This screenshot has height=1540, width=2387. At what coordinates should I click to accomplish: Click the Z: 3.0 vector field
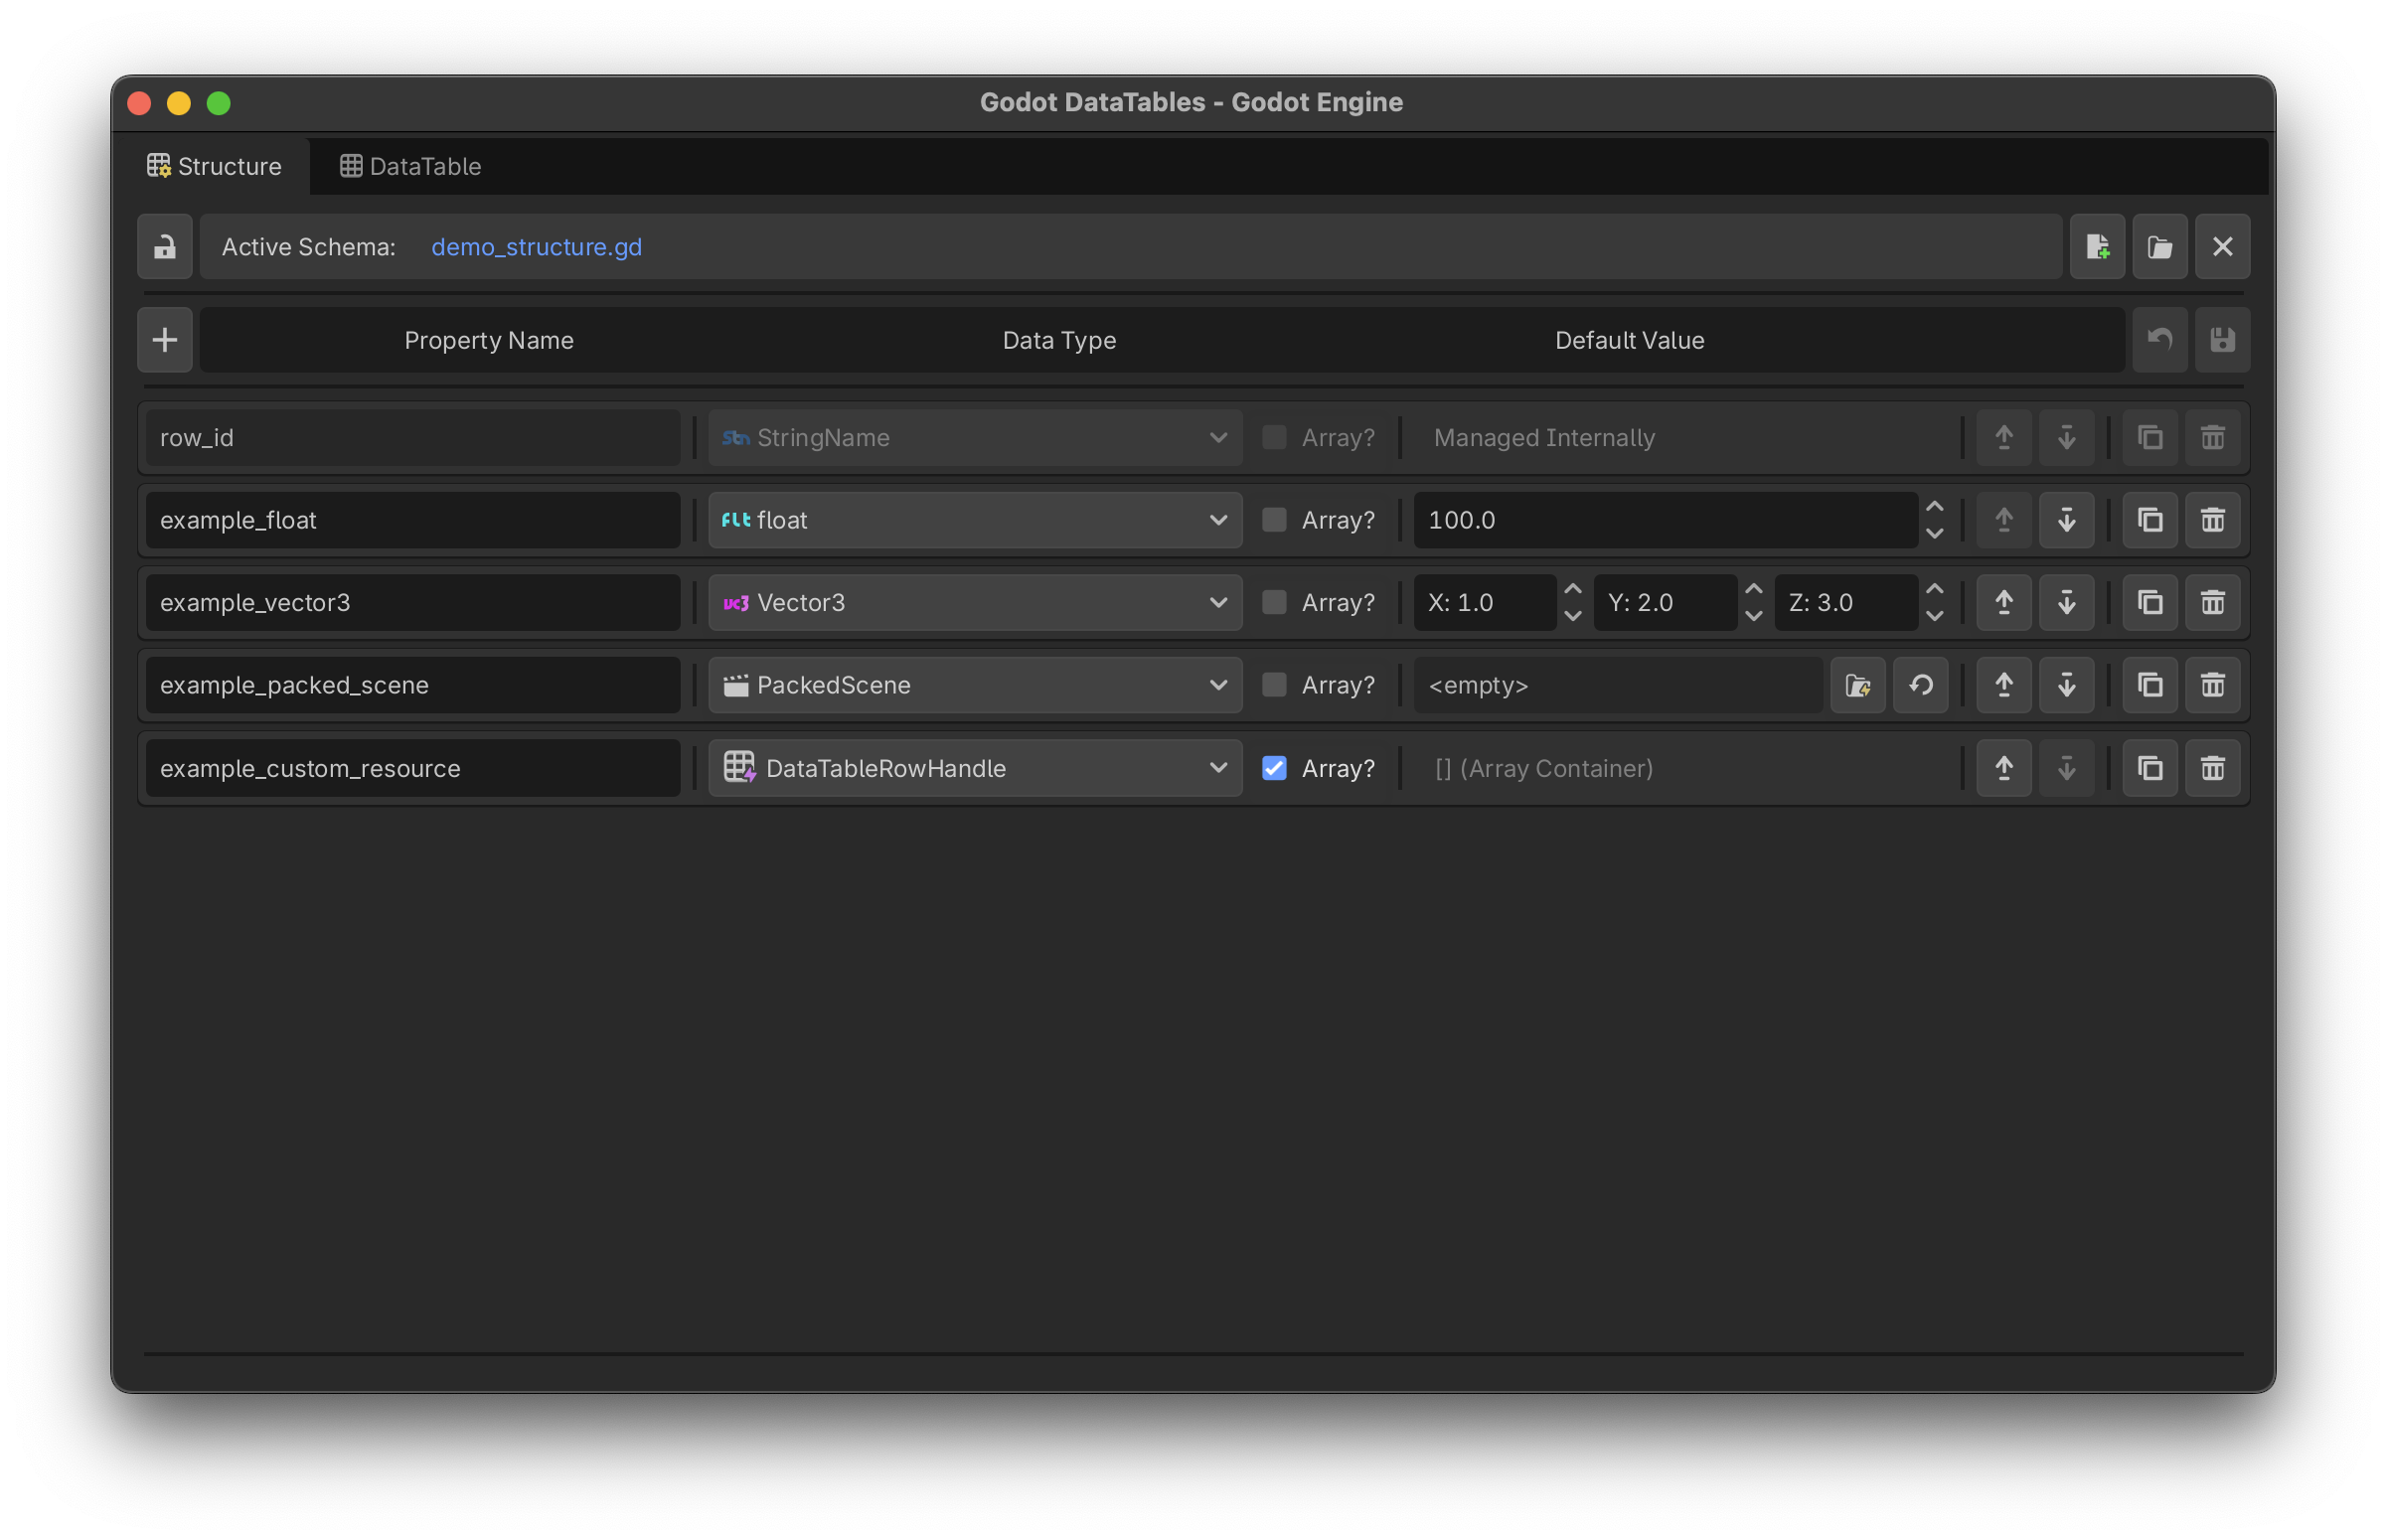tap(1845, 603)
